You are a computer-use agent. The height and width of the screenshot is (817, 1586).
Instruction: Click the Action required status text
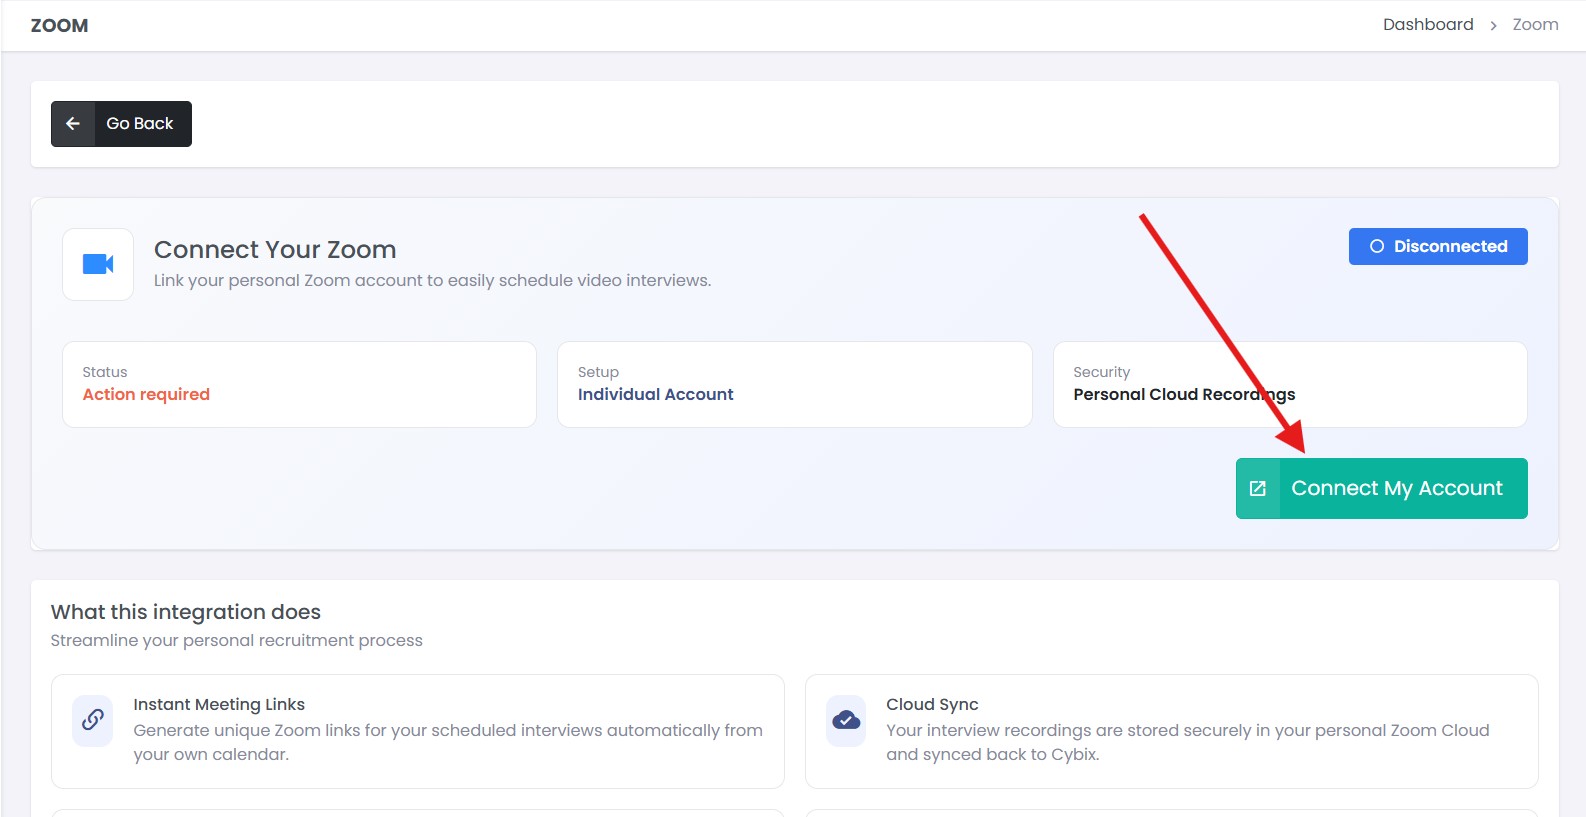click(146, 394)
